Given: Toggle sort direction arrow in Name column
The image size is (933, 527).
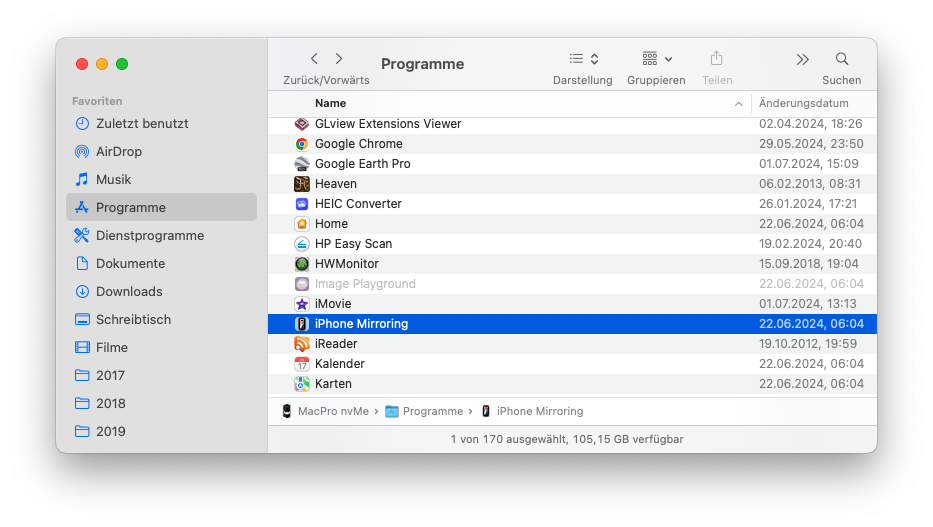Looking at the screenshot, I should tap(738, 103).
